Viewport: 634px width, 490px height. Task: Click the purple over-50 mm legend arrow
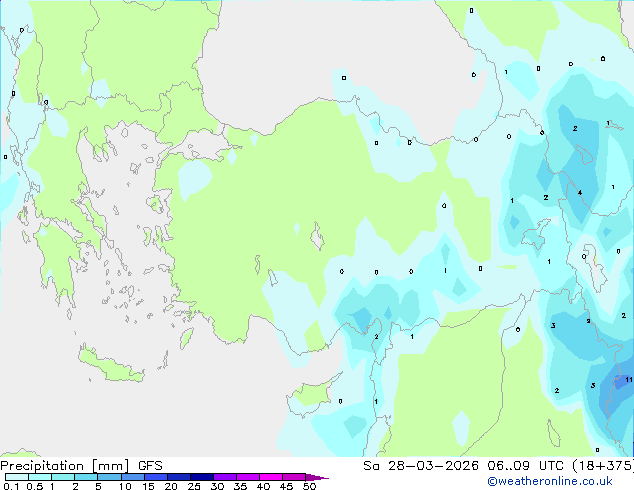click(x=316, y=478)
